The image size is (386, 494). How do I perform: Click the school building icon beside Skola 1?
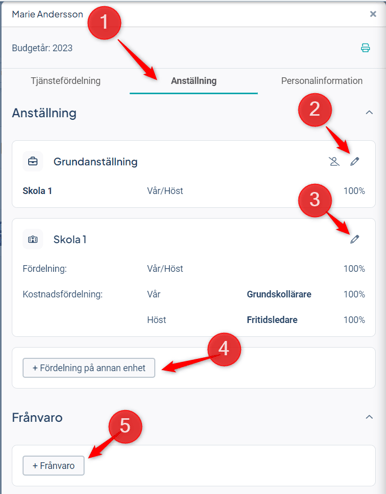[33, 239]
